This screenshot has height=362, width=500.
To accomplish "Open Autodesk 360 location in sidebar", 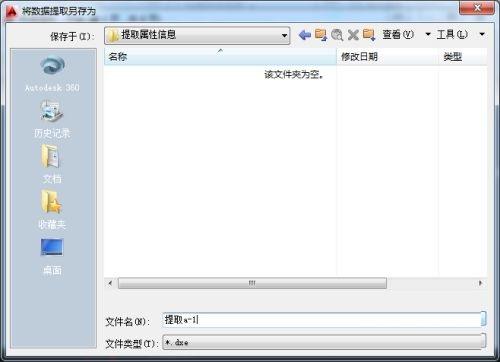I will [52, 74].
